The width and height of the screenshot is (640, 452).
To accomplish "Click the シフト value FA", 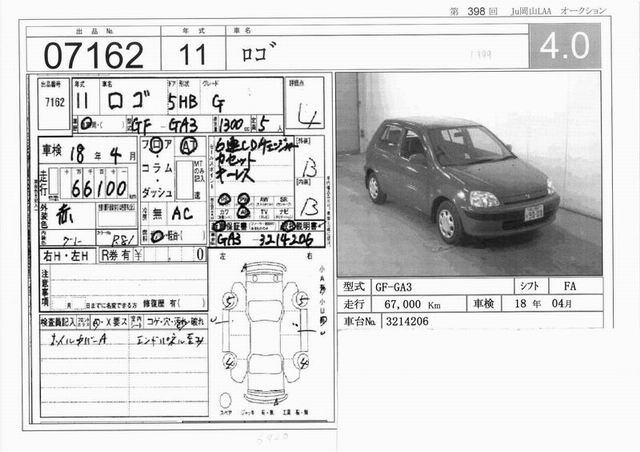I will 570,286.
